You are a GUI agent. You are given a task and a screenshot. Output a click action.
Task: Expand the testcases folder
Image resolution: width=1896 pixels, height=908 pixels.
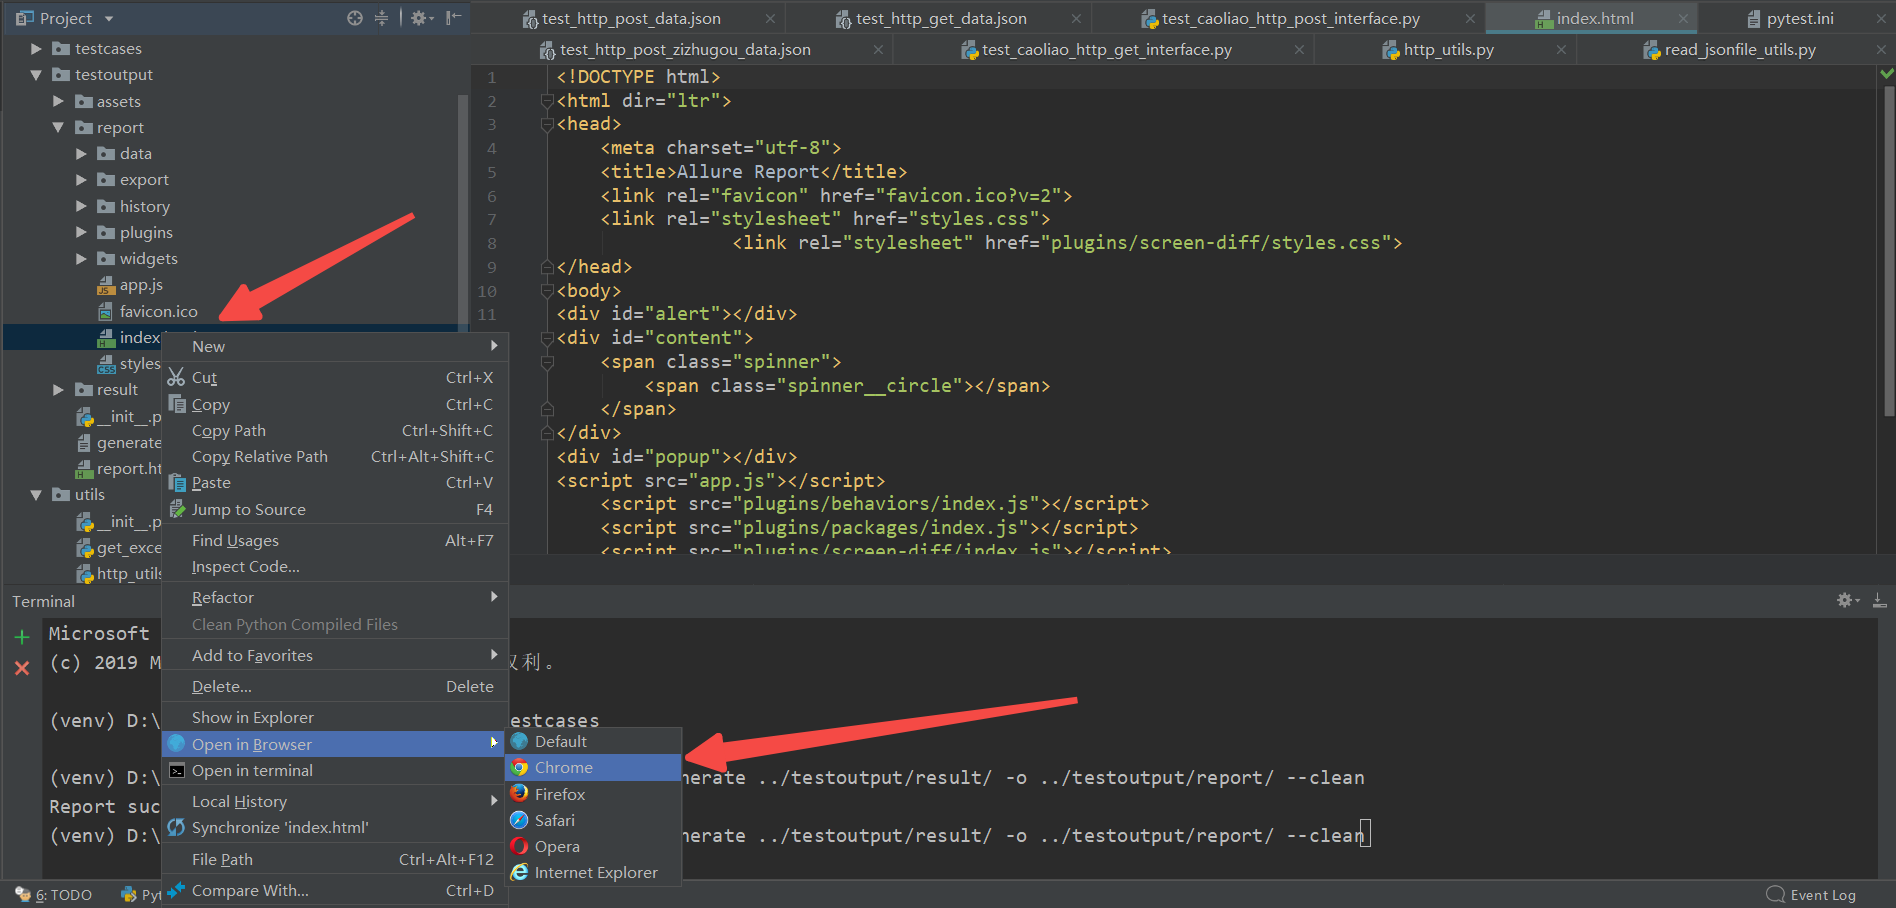(36, 48)
